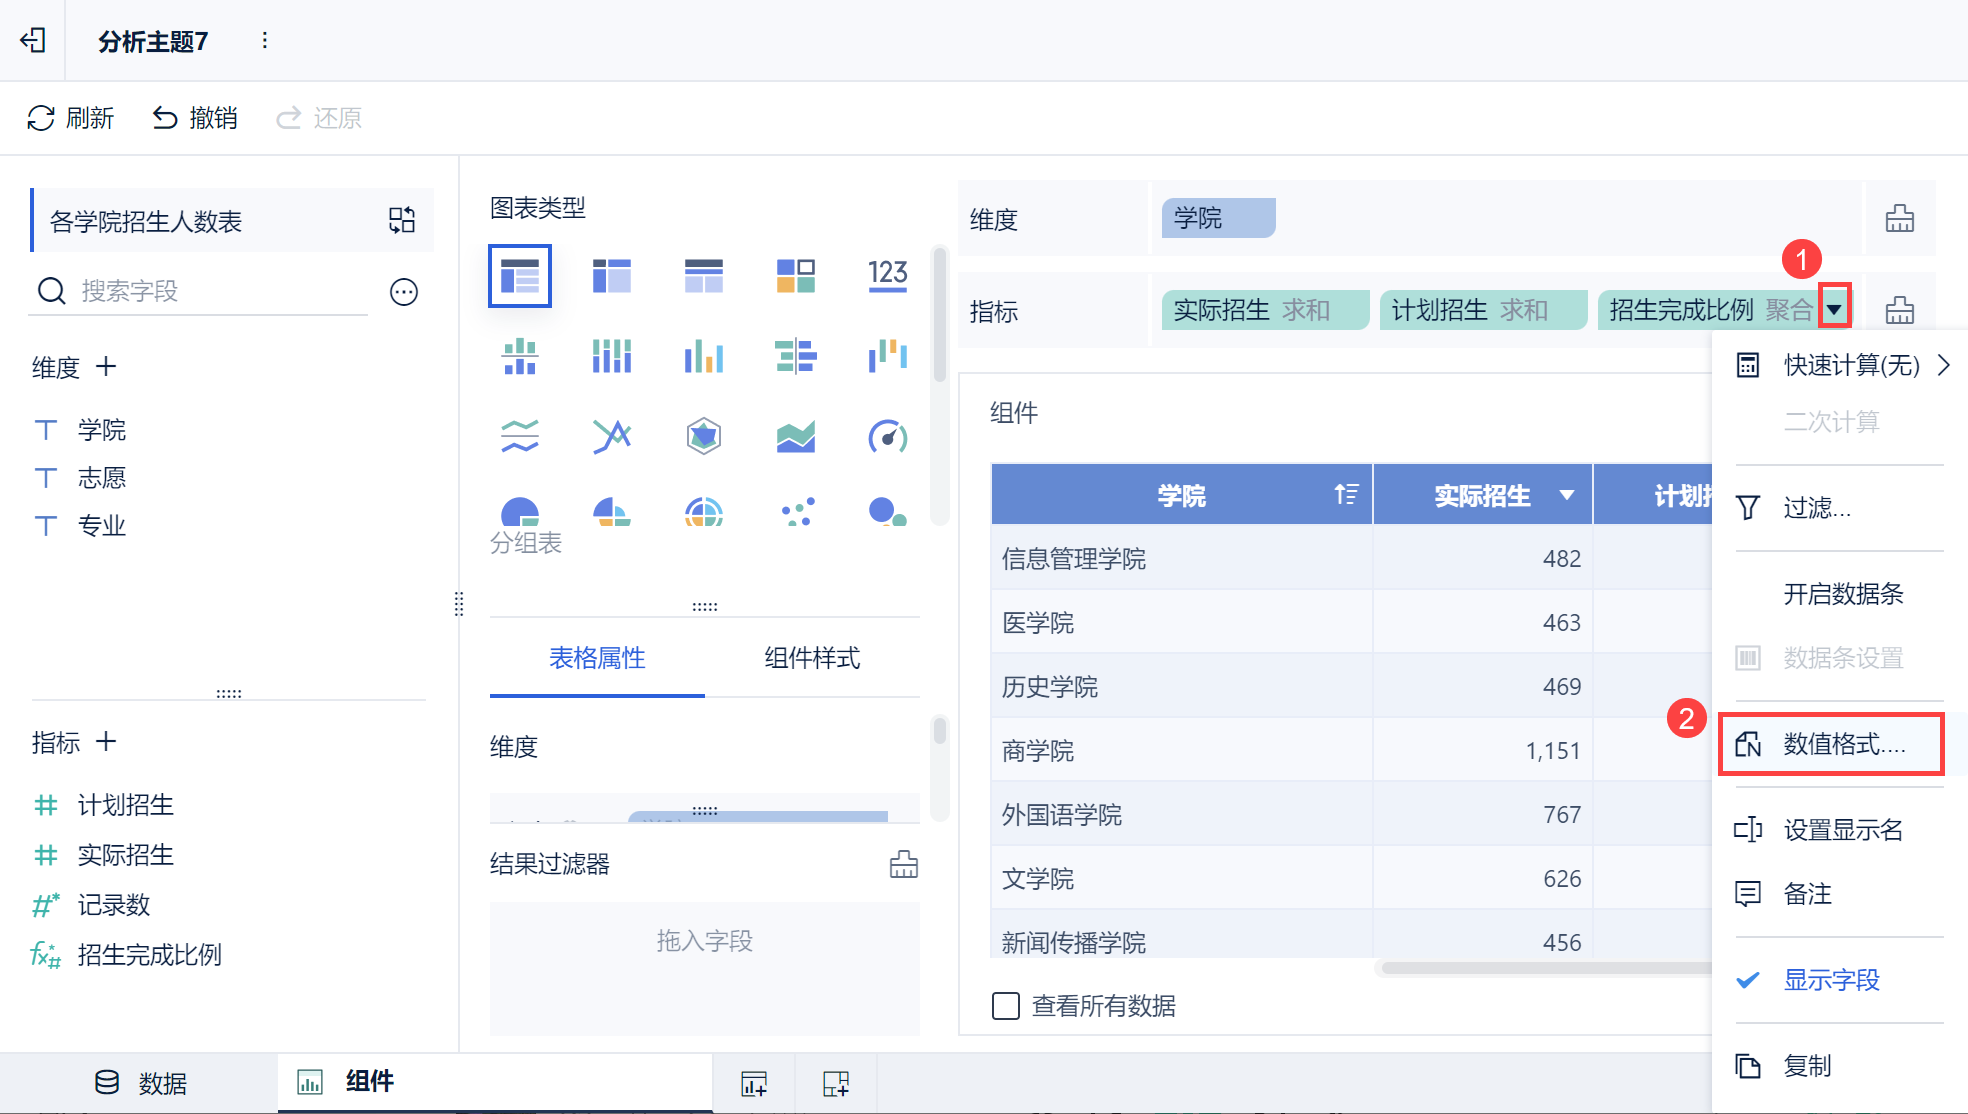Click the switch dataset icon beside 各学院招生人数表

[402, 220]
